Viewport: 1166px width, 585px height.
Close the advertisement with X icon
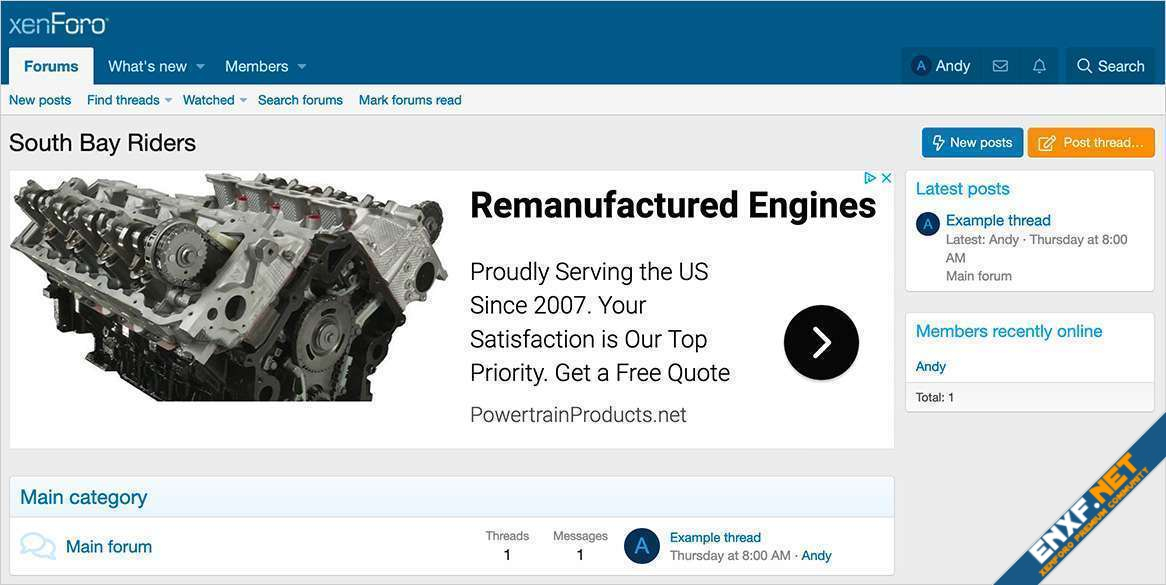tap(886, 178)
